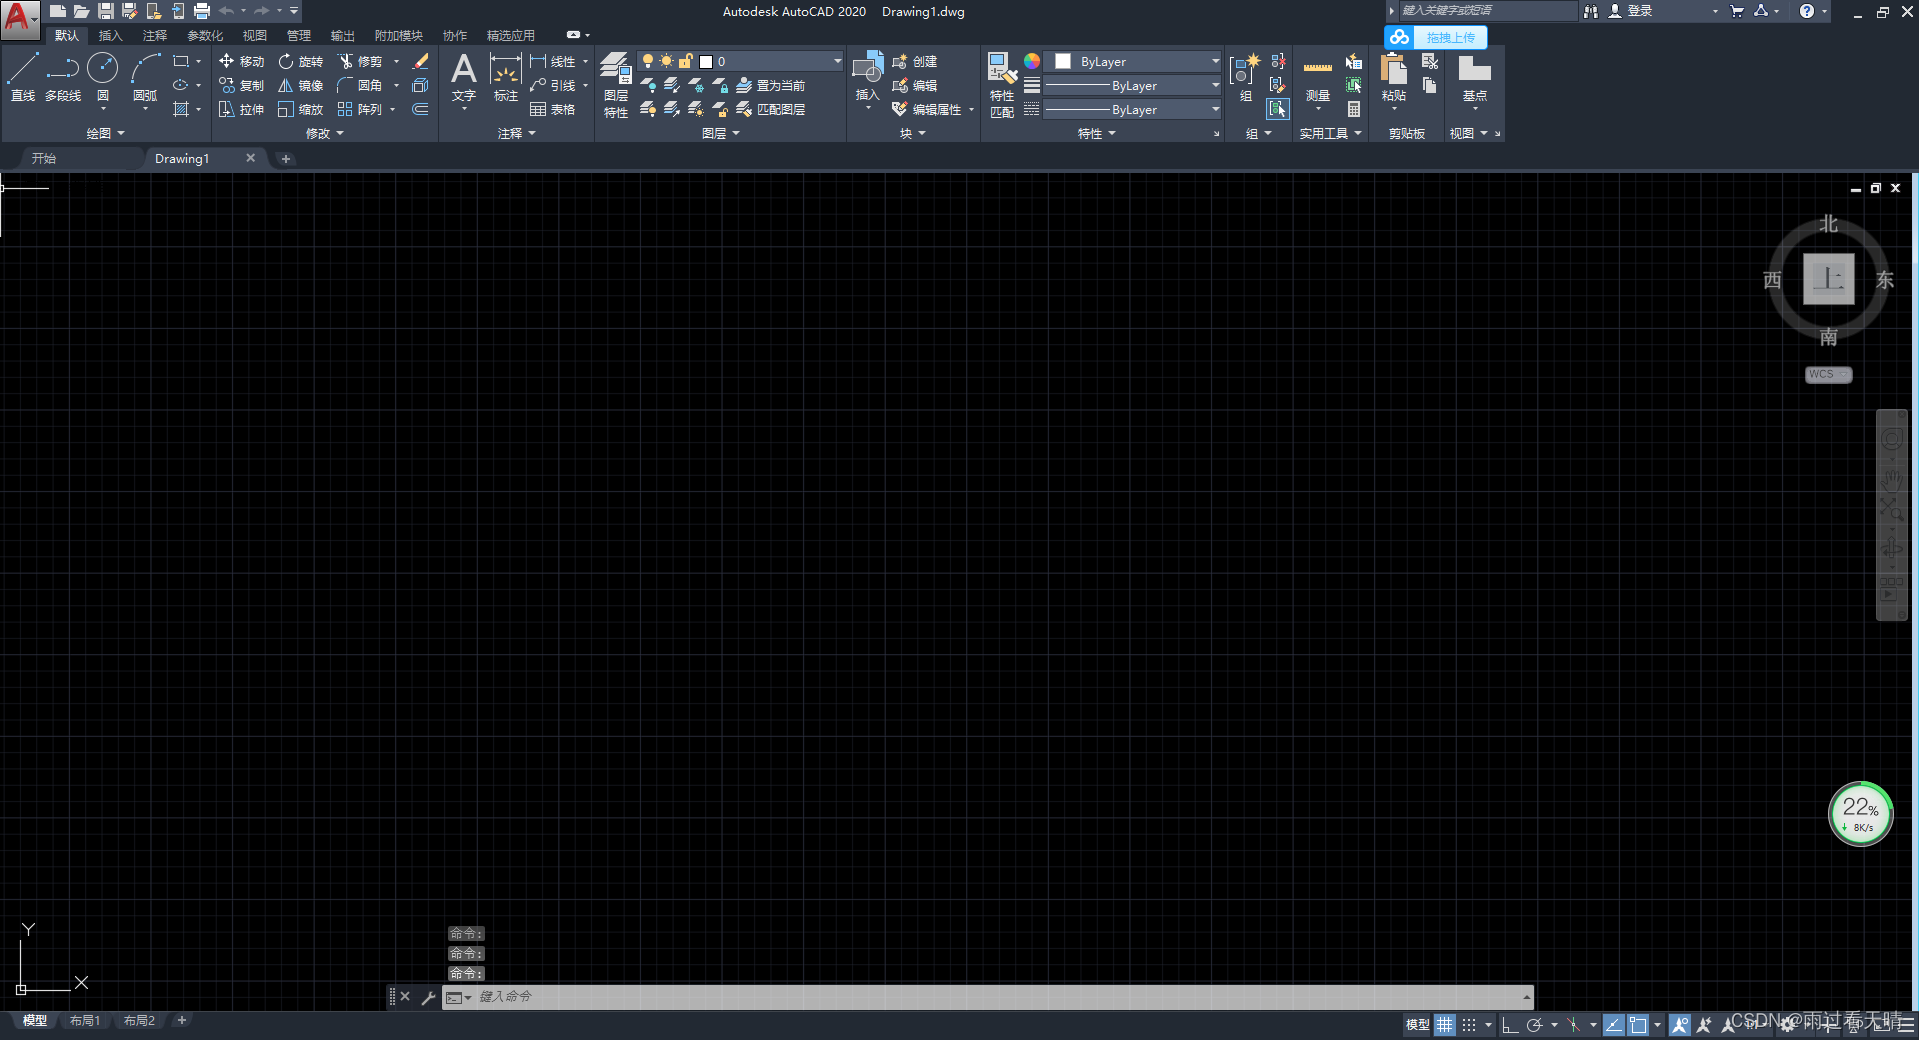The width and height of the screenshot is (1919, 1040).
Task: Click 创建 (Create Block) button
Action: pyautogui.click(x=915, y=61)
